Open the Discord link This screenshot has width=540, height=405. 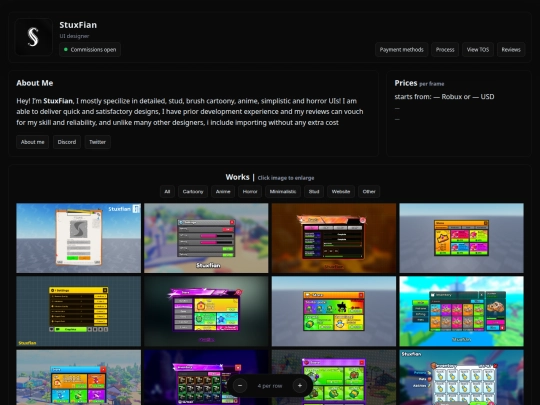[67, 142]
